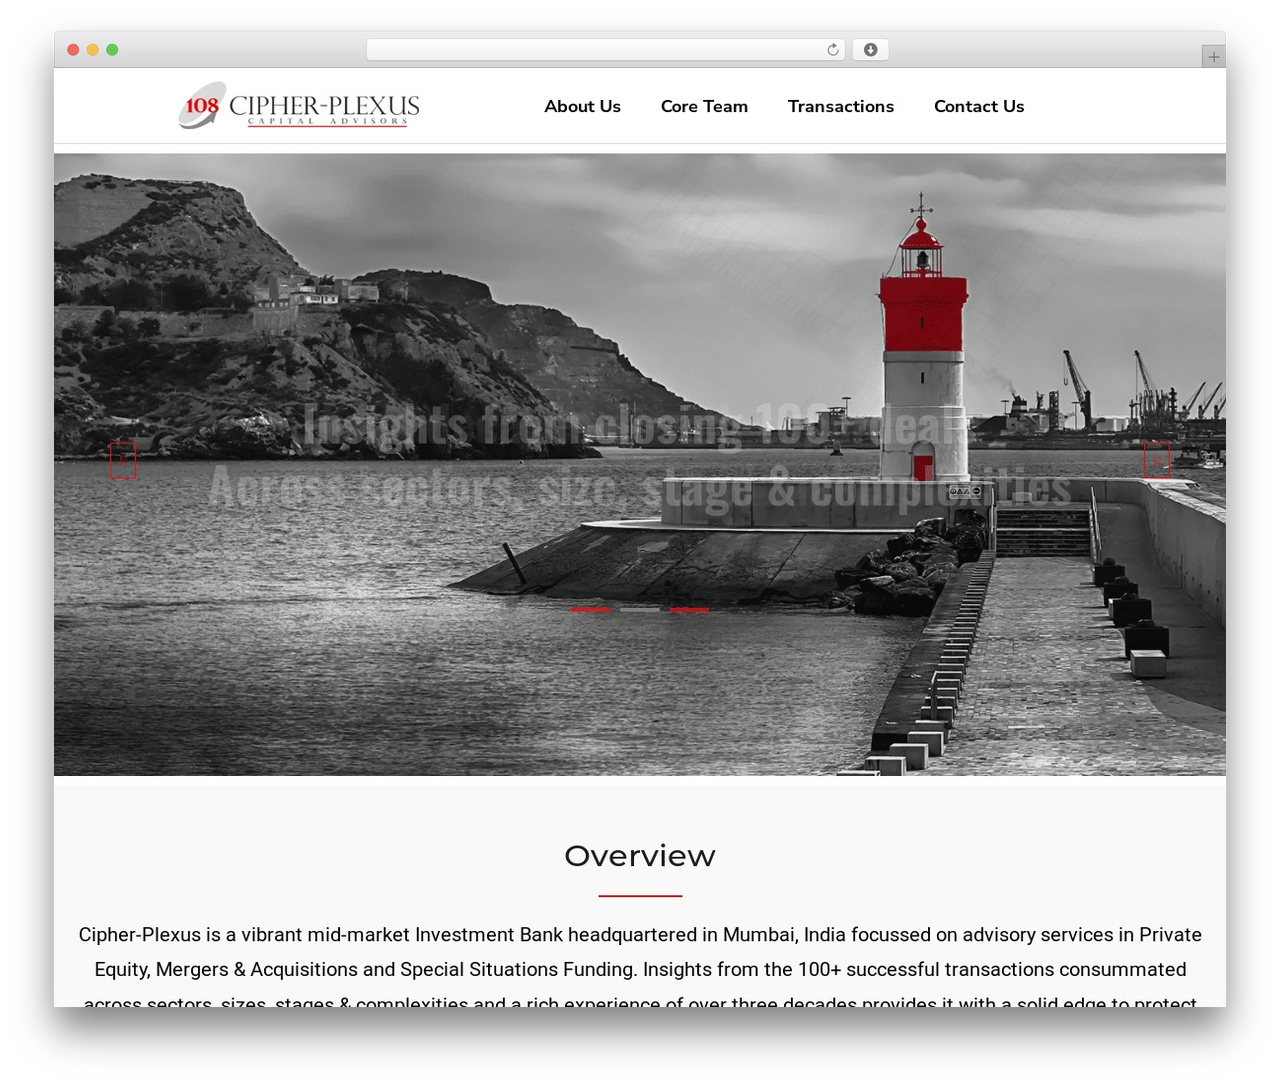Open the Contact Us page
This screenshot has height=1084, width=1280.
[979, 106]
